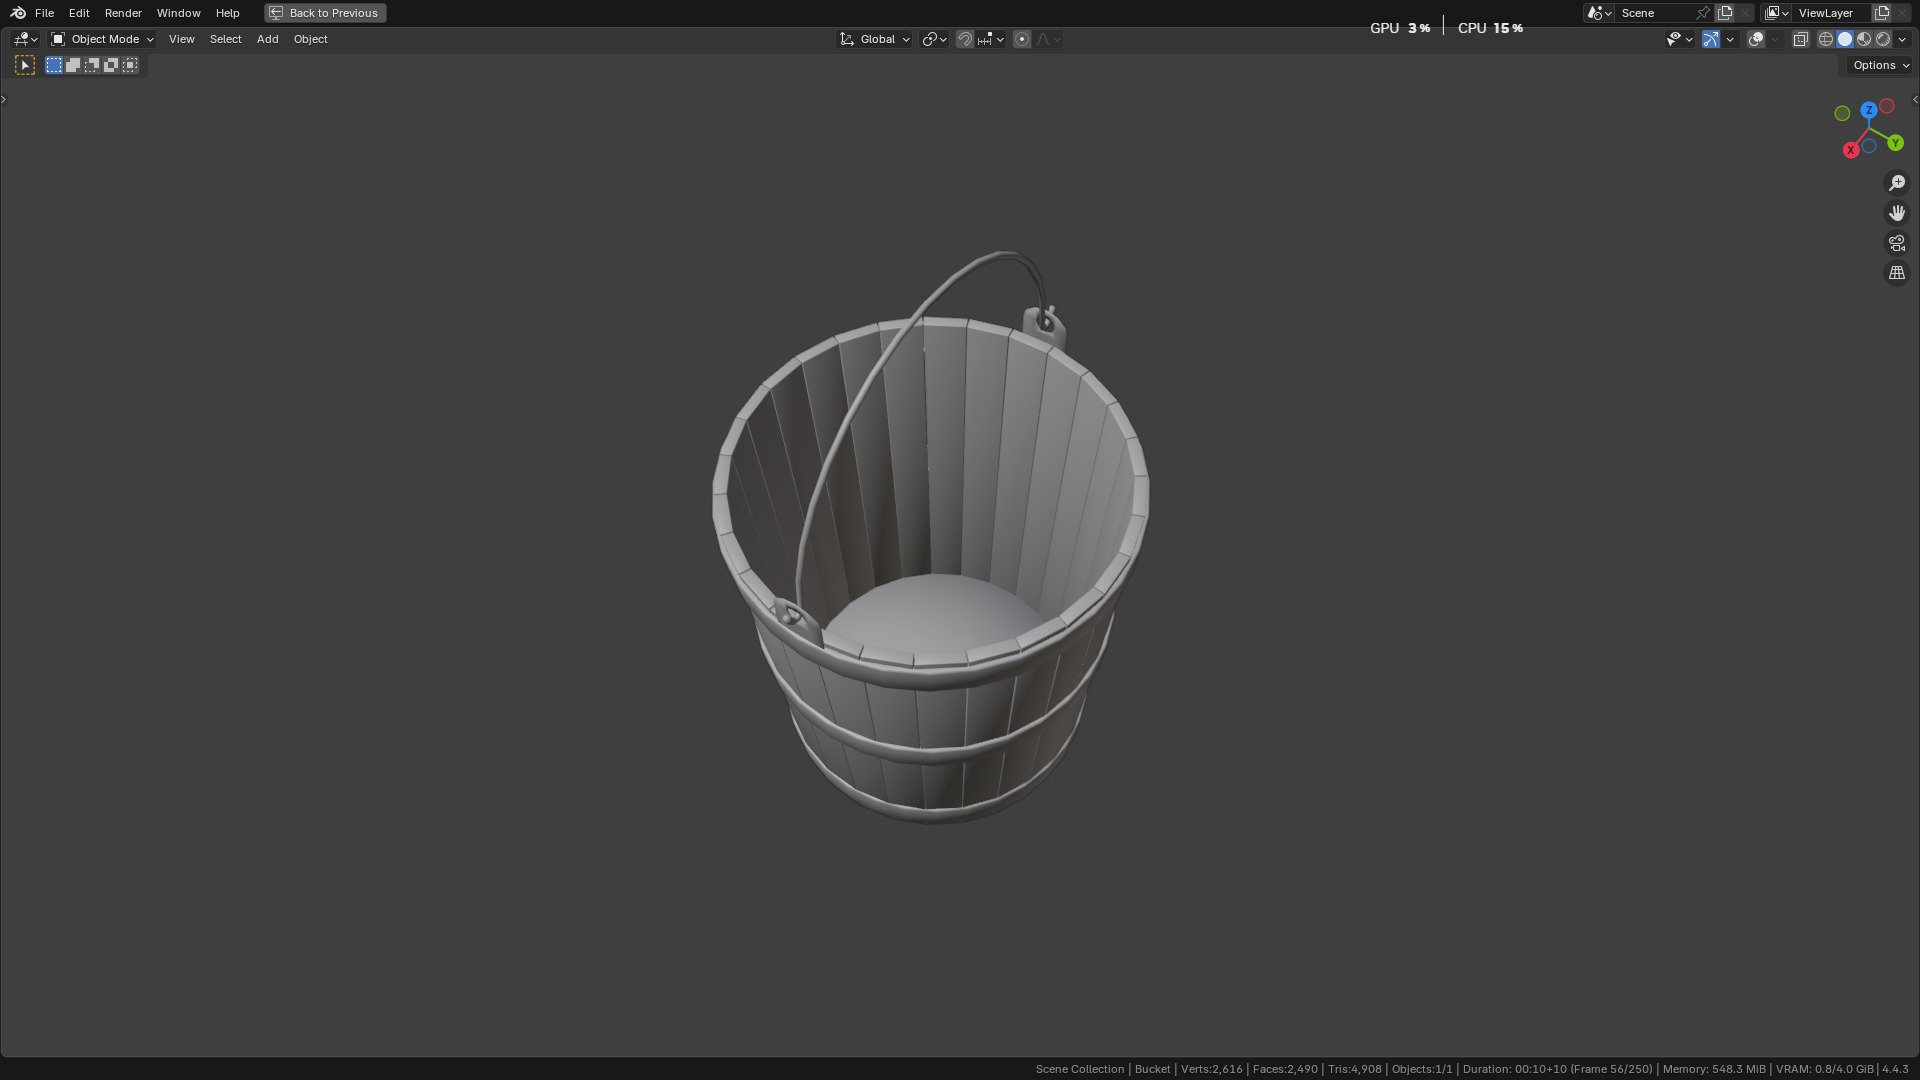Viewport: 1920px width, 1080px height.
Task: Click the X axis on navigation gizmo
Action: [1851, 150]
